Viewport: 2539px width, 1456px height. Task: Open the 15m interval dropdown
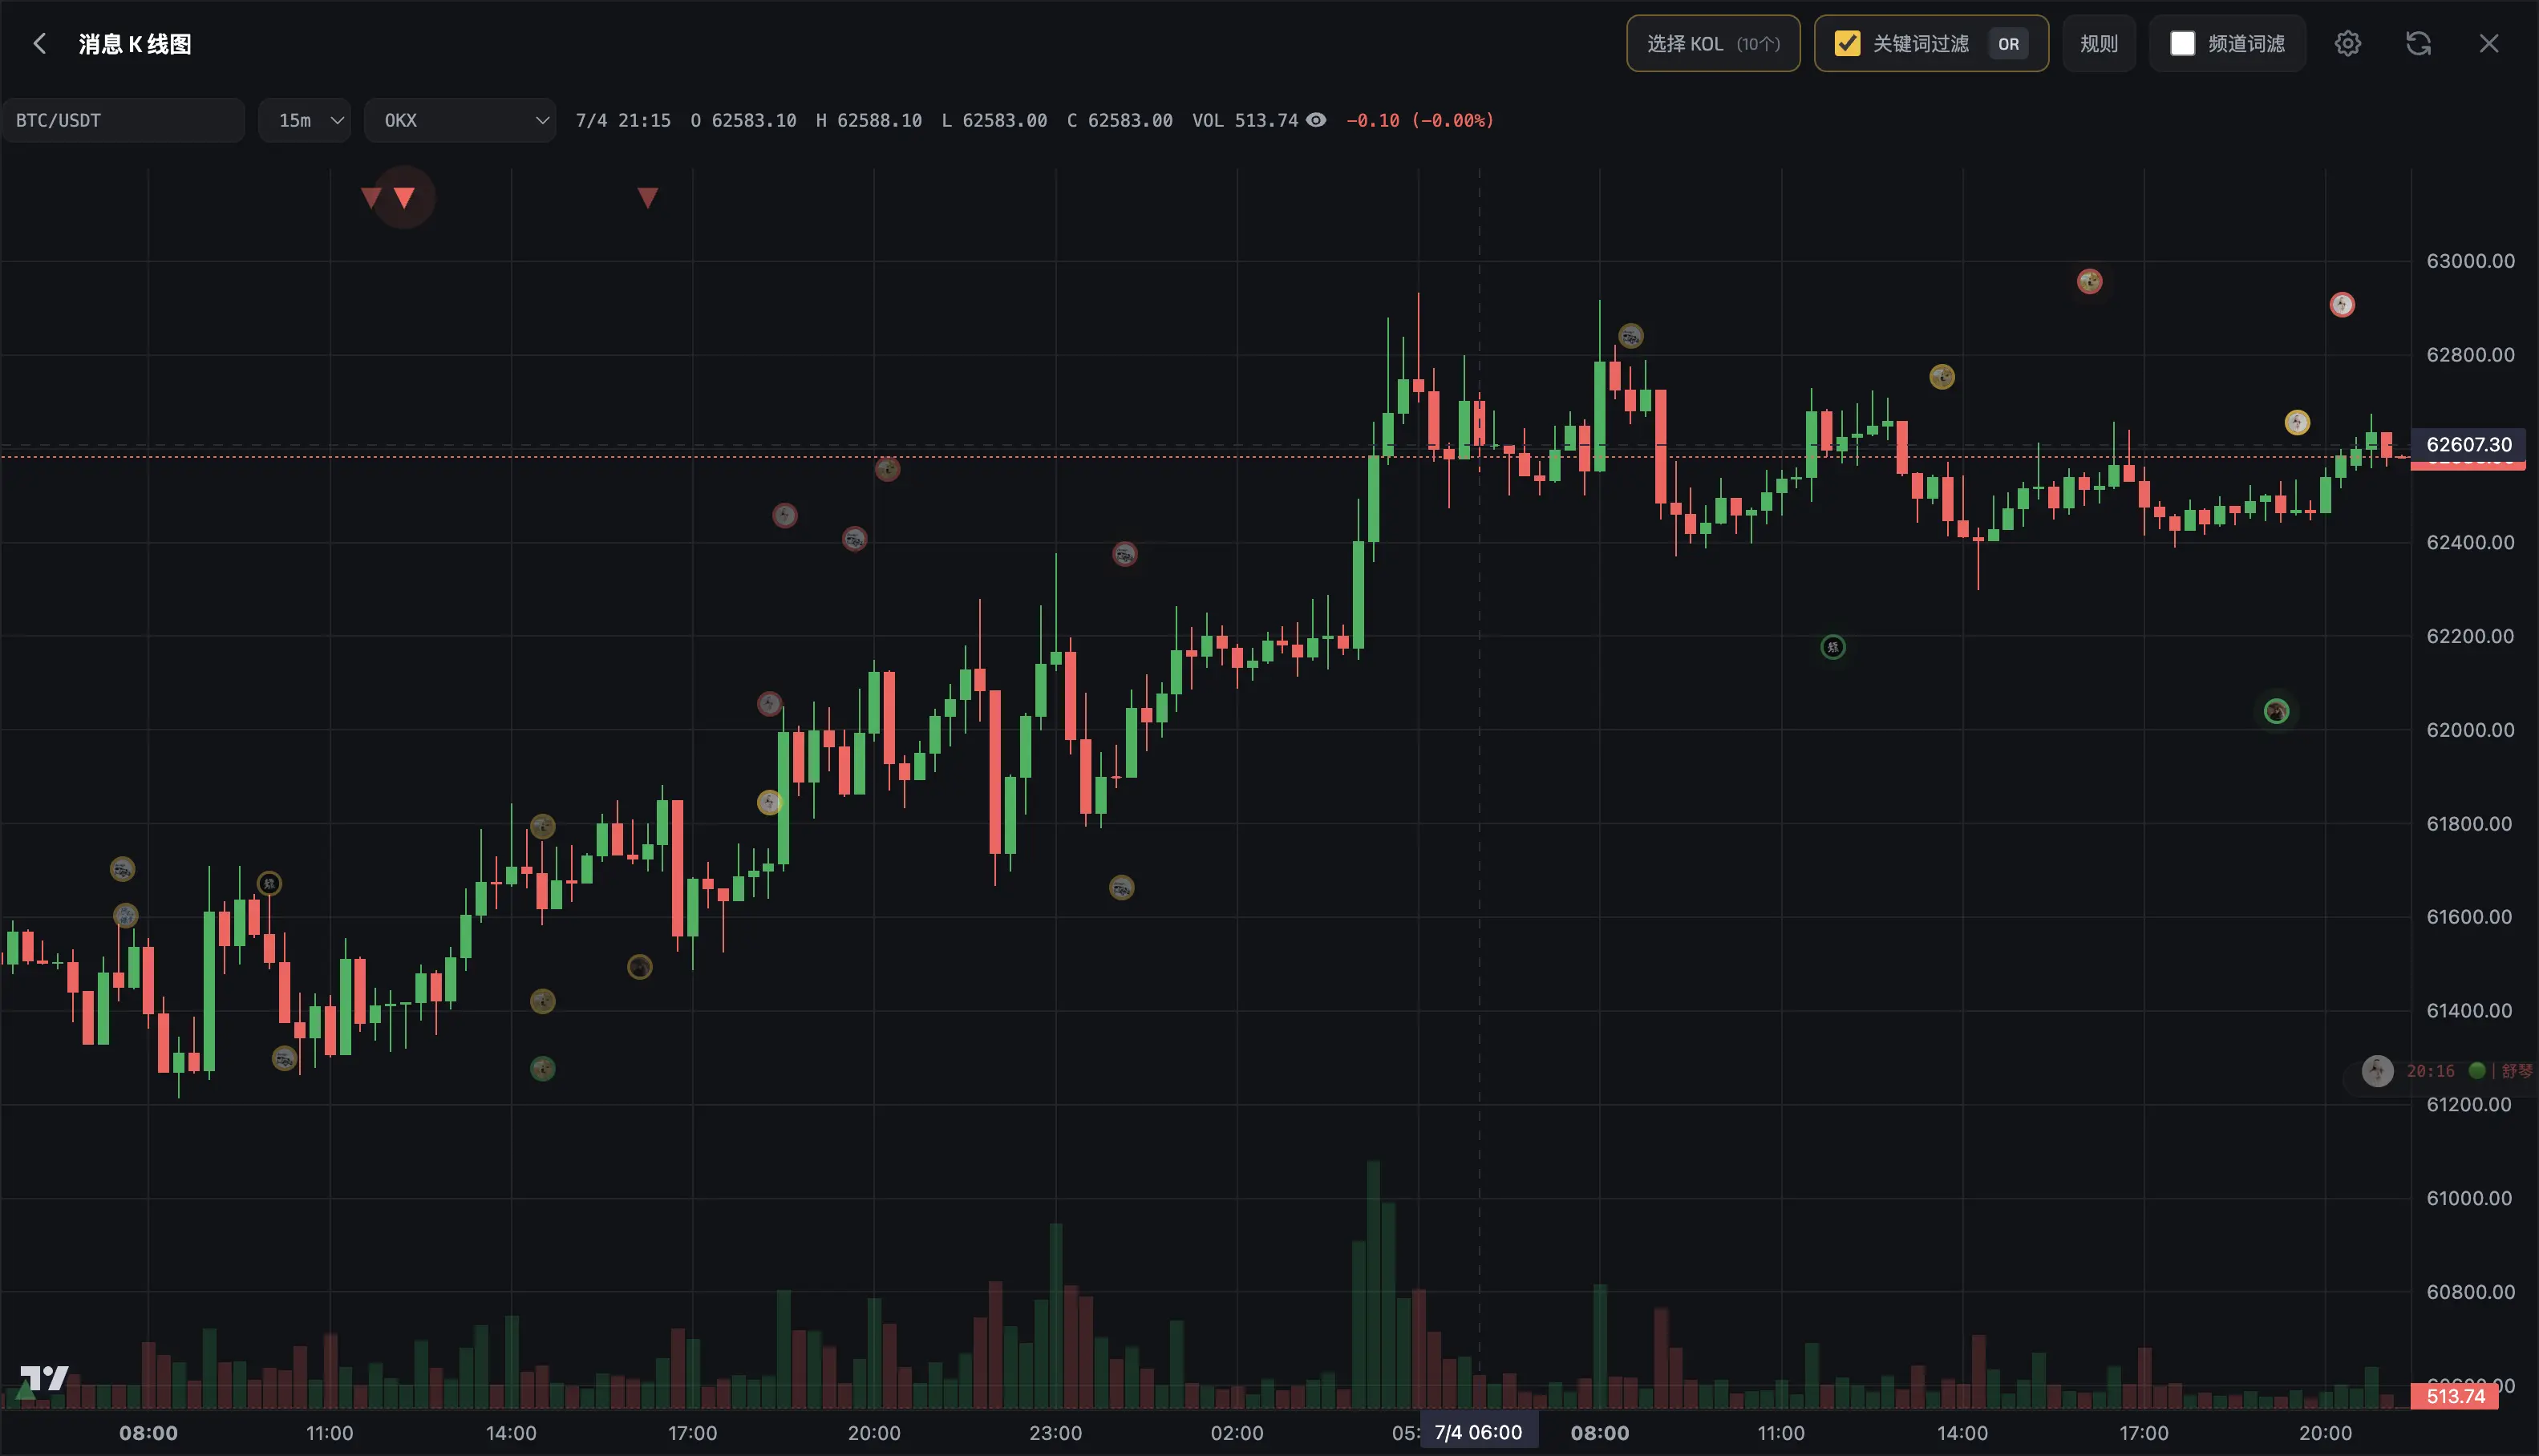pyautogui.click(x=304, y=120)
